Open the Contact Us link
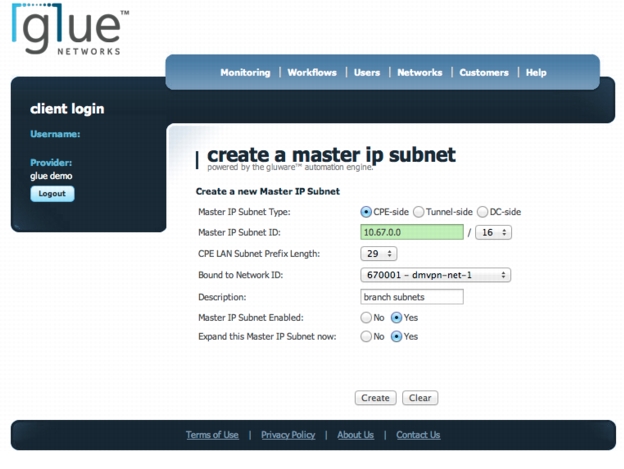Viewport: 624px width, 469px height. [418, 435]
